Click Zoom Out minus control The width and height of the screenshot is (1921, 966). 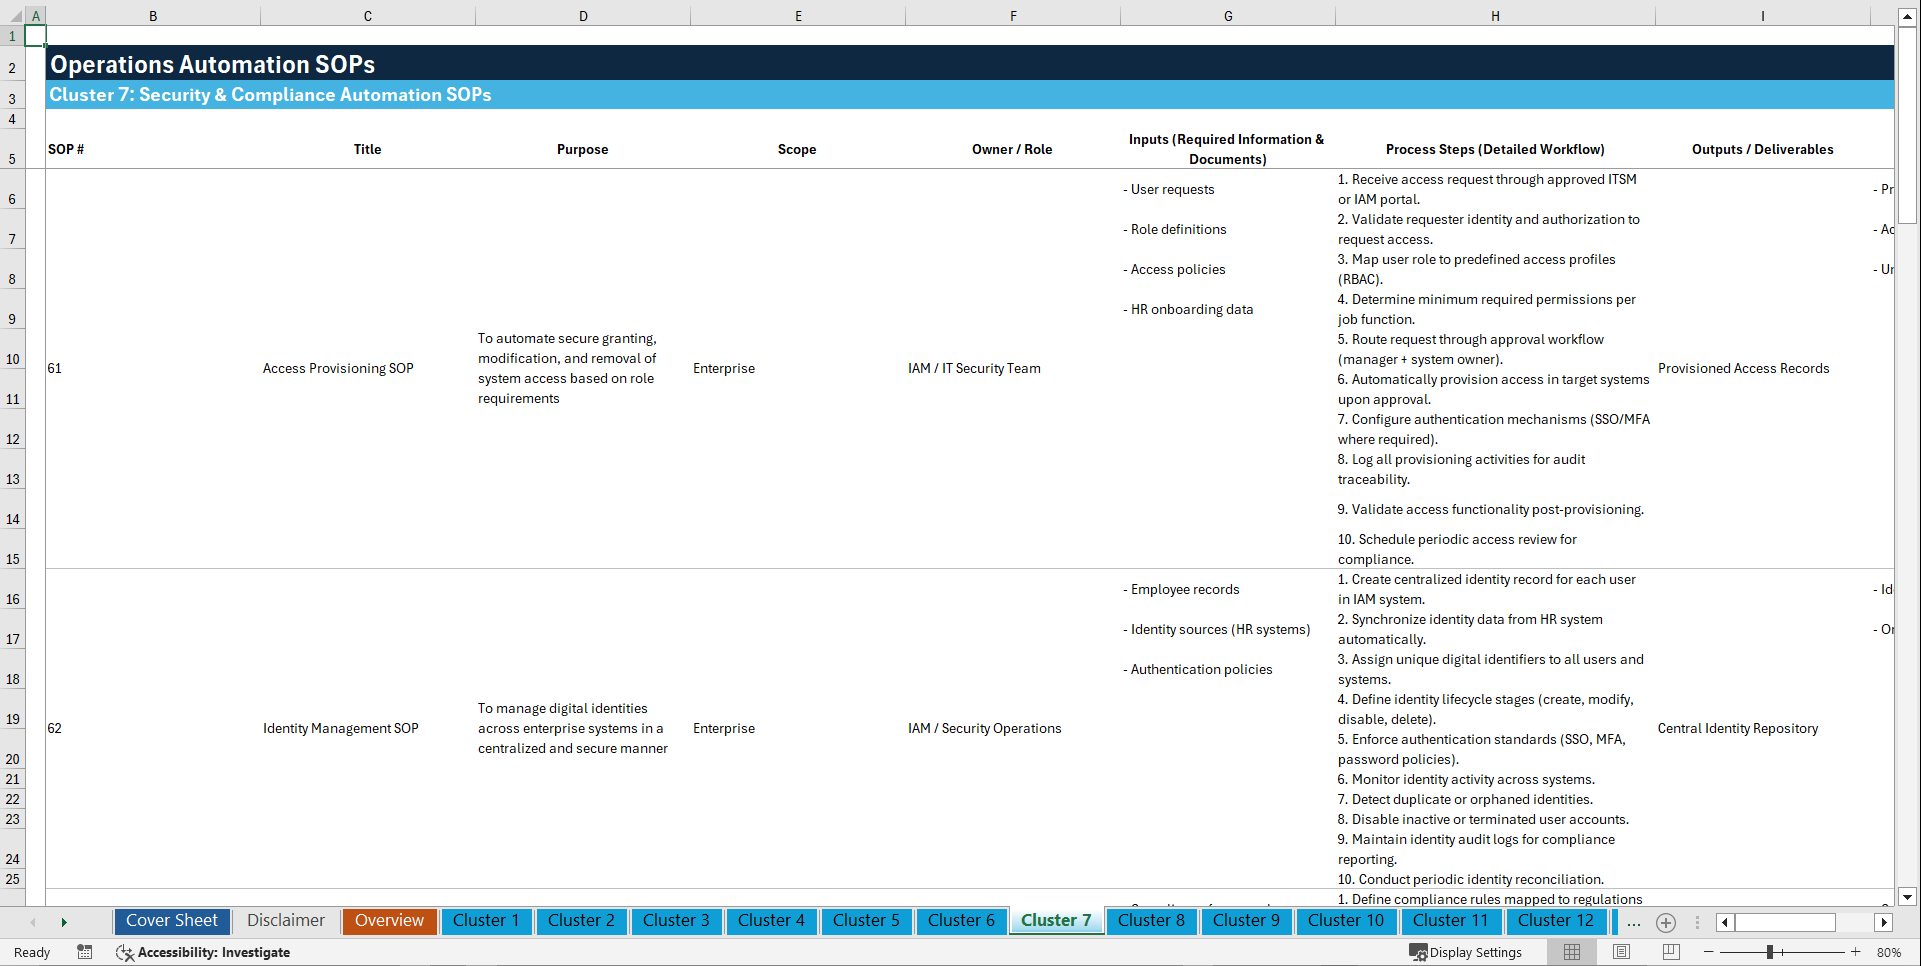point(1709,952)
